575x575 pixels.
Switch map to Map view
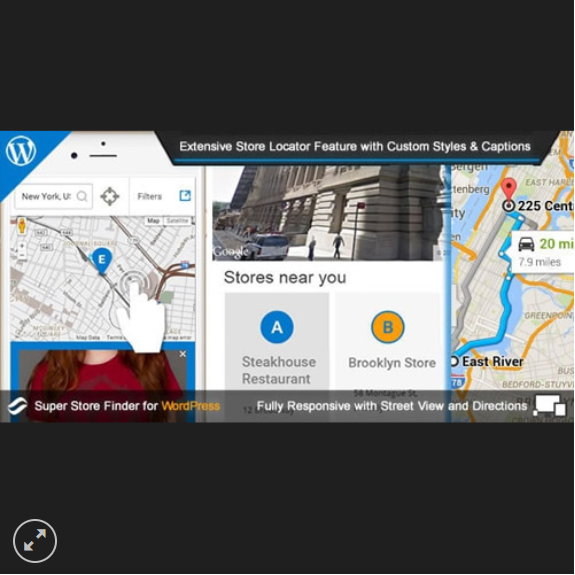click(153, 221)
